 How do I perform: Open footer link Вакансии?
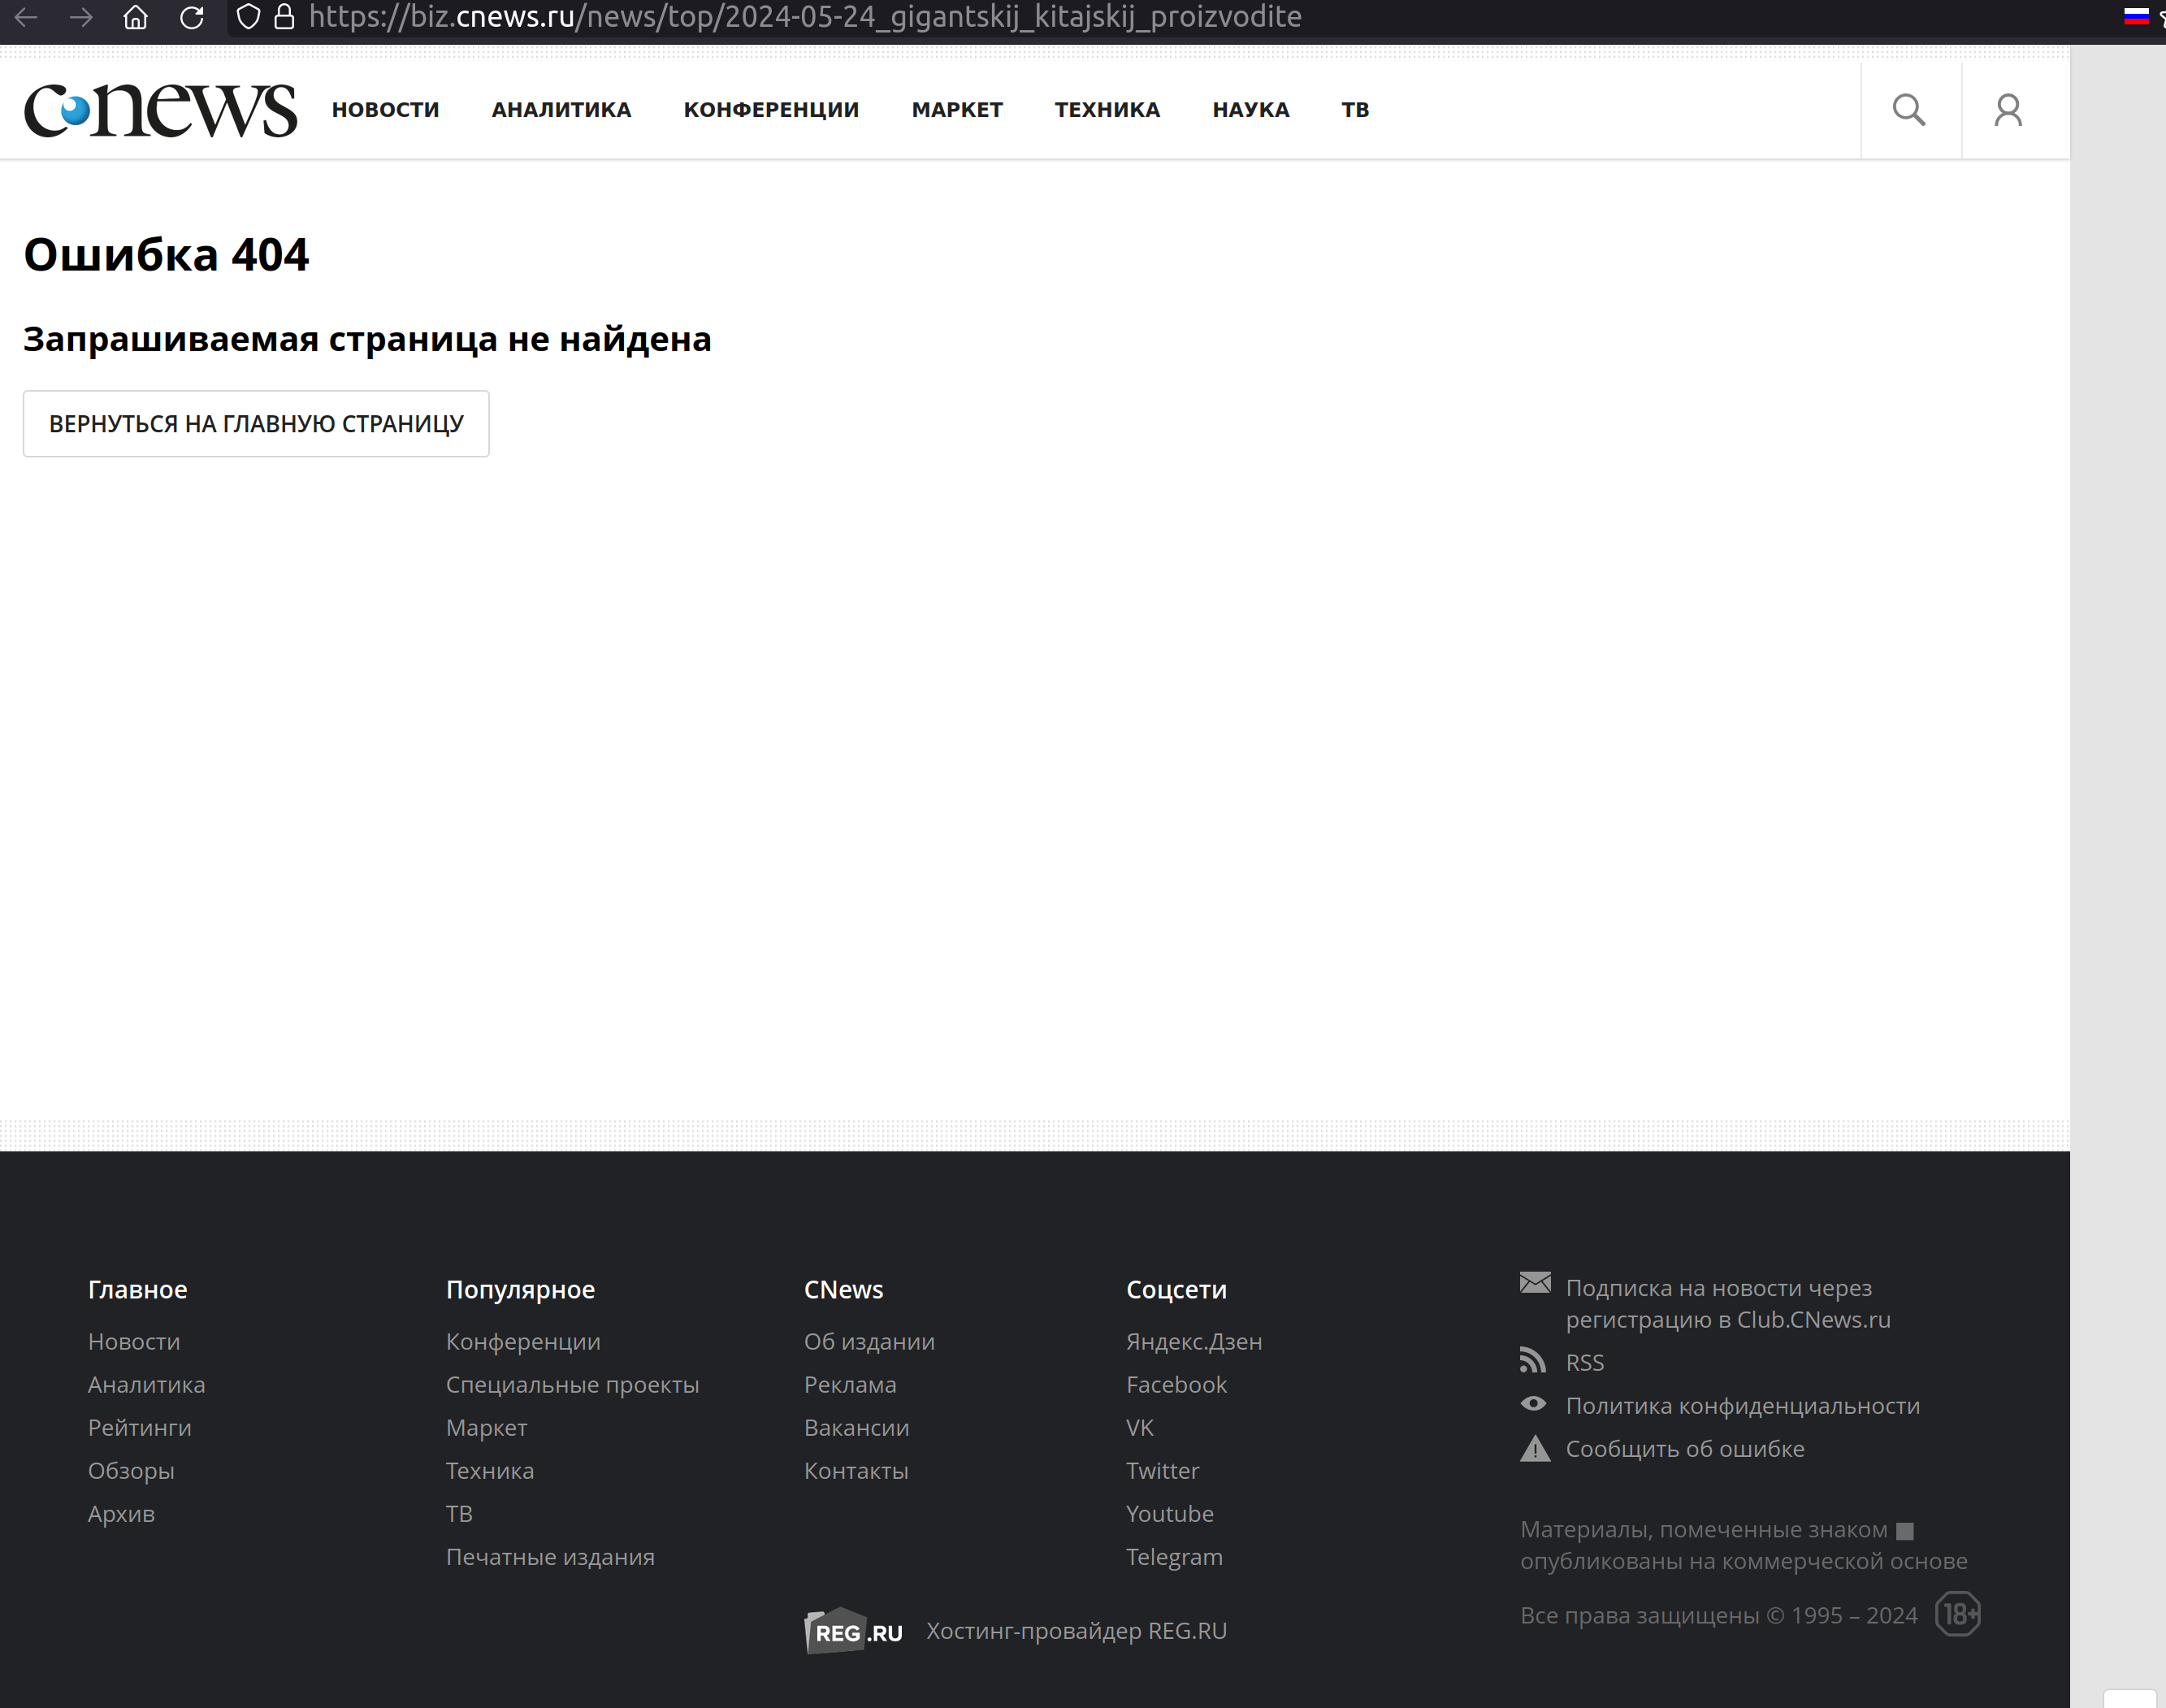[857, 1427]
